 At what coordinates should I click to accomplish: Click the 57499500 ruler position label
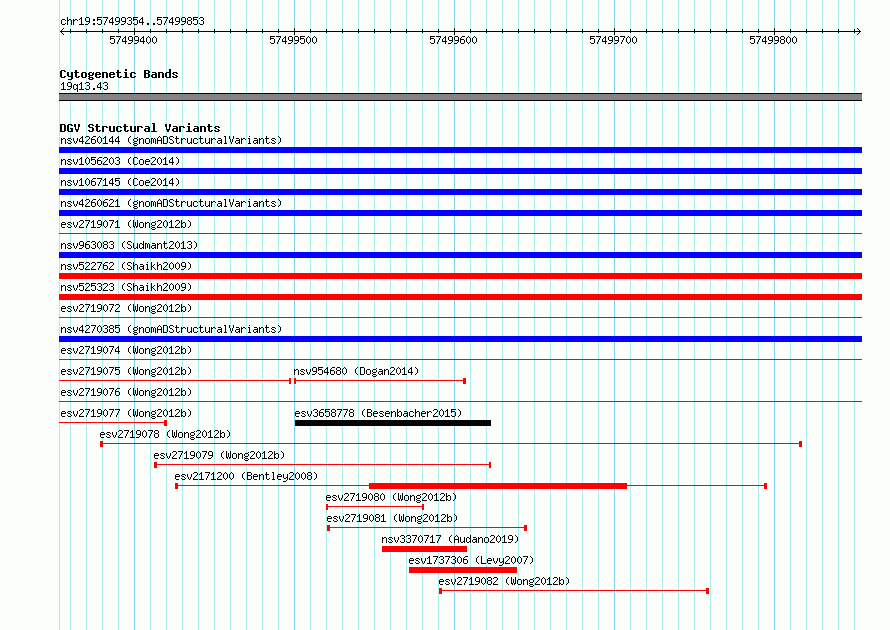point(293,40)
